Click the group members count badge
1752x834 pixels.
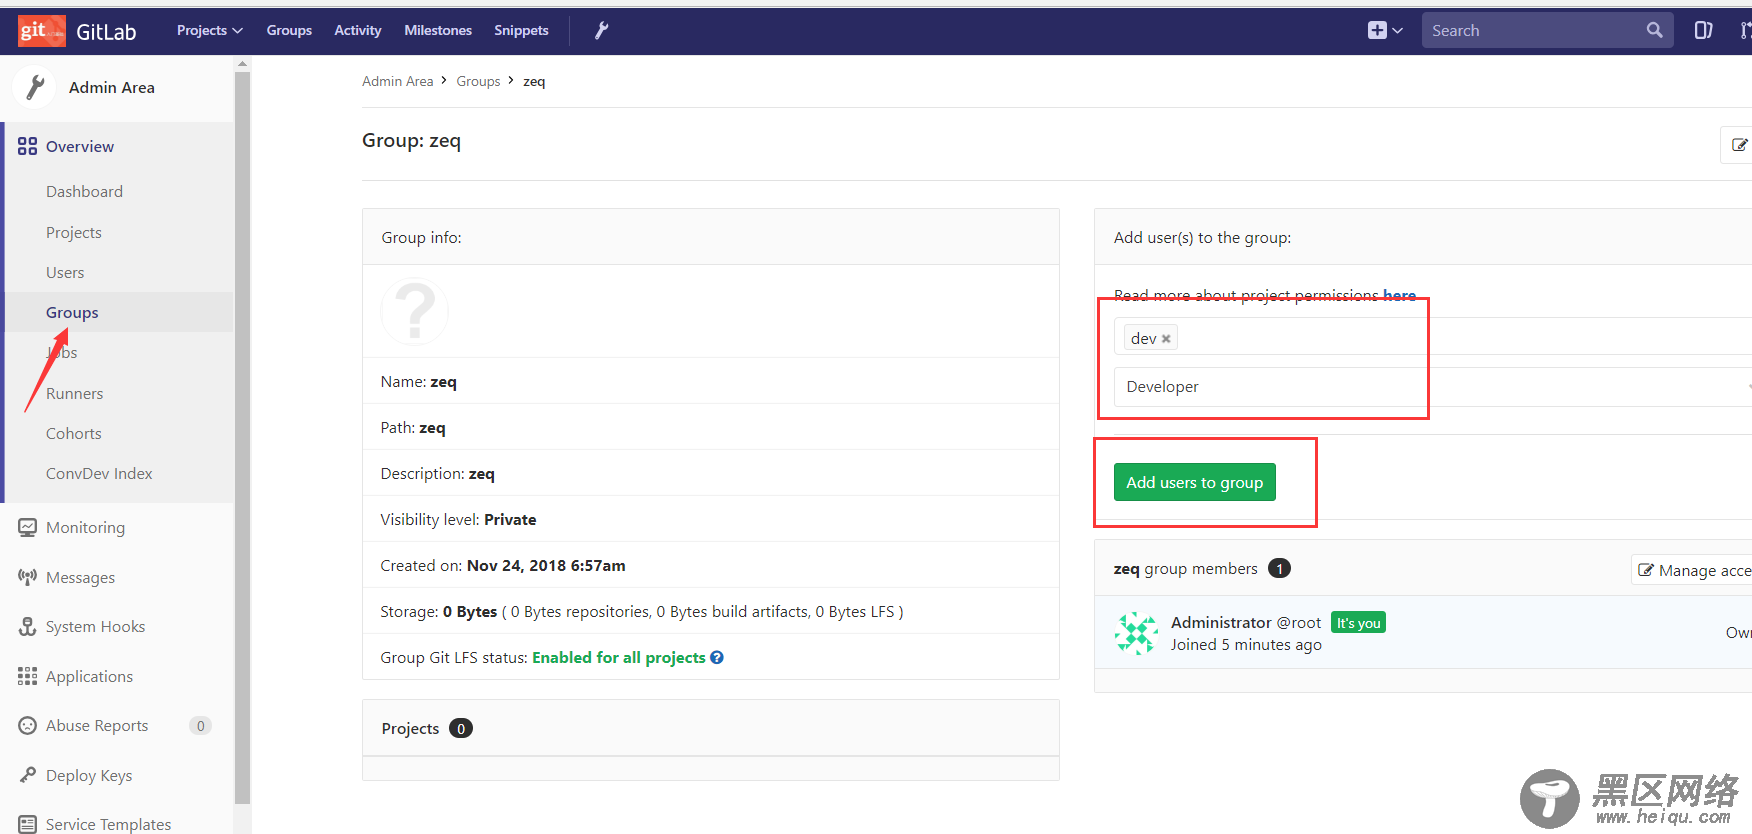[x=1279, y=568]
